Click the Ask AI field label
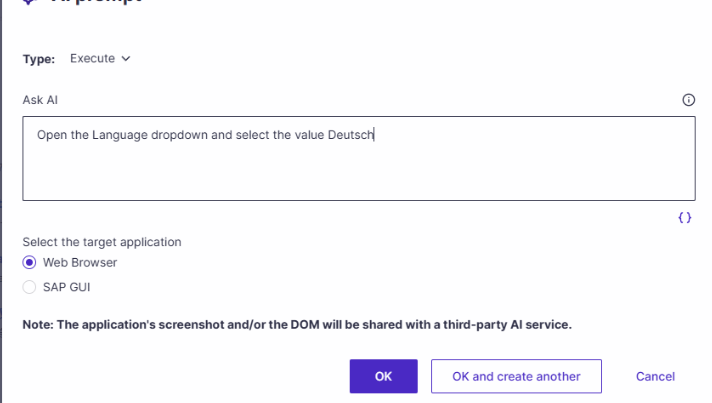712x403 pixels. point(40,100)
